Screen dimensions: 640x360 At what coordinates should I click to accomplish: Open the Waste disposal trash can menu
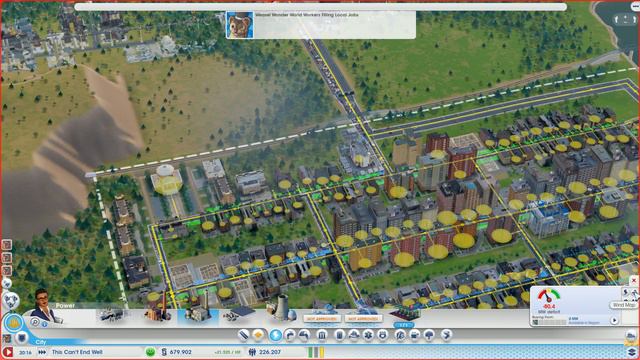tap(340, 336)
